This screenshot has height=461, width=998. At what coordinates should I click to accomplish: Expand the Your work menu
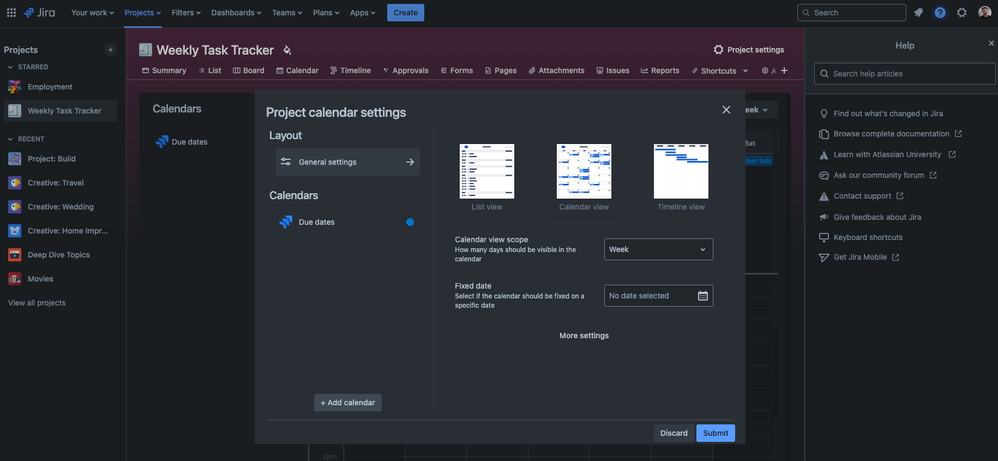[x=92, y=13]
